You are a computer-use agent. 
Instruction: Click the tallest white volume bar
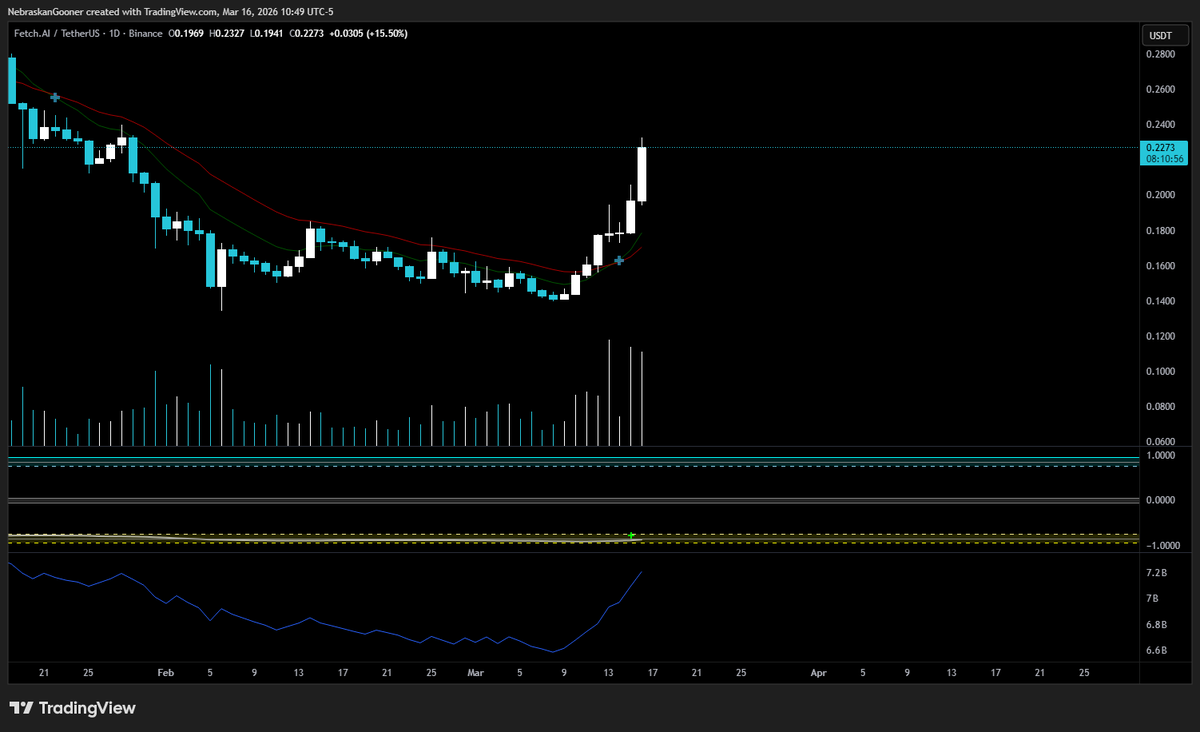coord(608,393)
